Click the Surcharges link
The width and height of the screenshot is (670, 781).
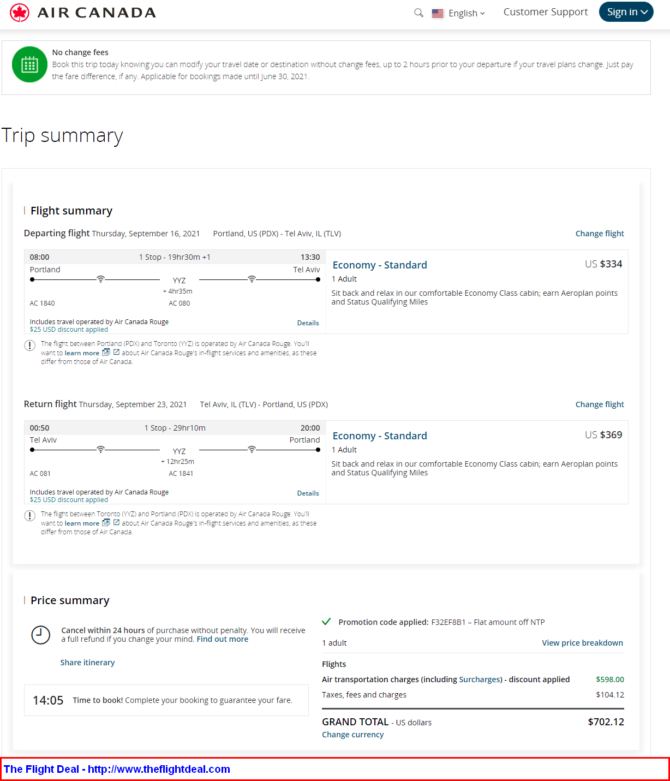[480, 679]
